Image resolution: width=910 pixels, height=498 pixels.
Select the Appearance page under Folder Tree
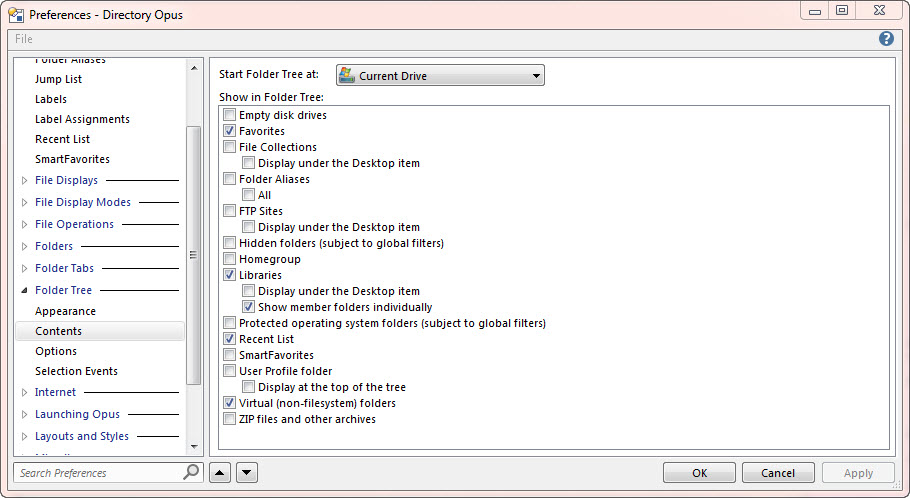pyautogui.click(x=65, y=311)
